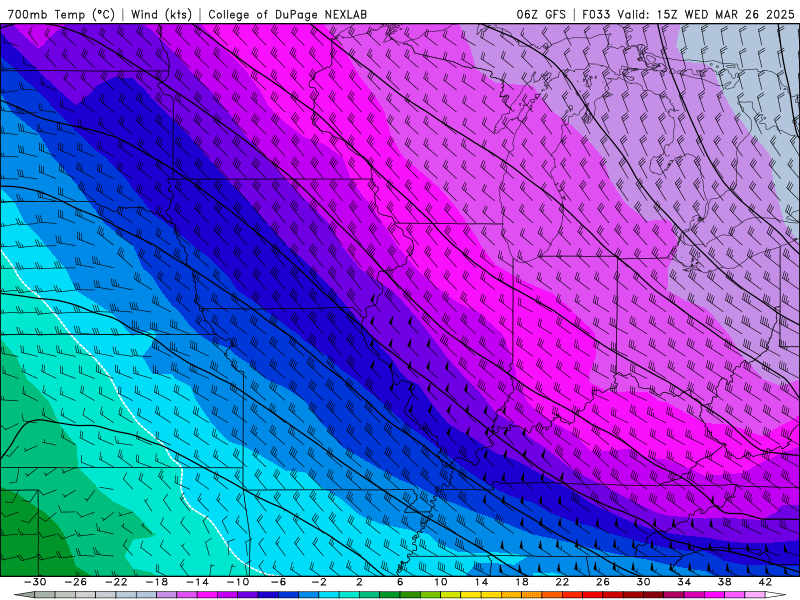Pick the 26 scale number
Viewport: 800px width, 600px height.
click(603, 582)
